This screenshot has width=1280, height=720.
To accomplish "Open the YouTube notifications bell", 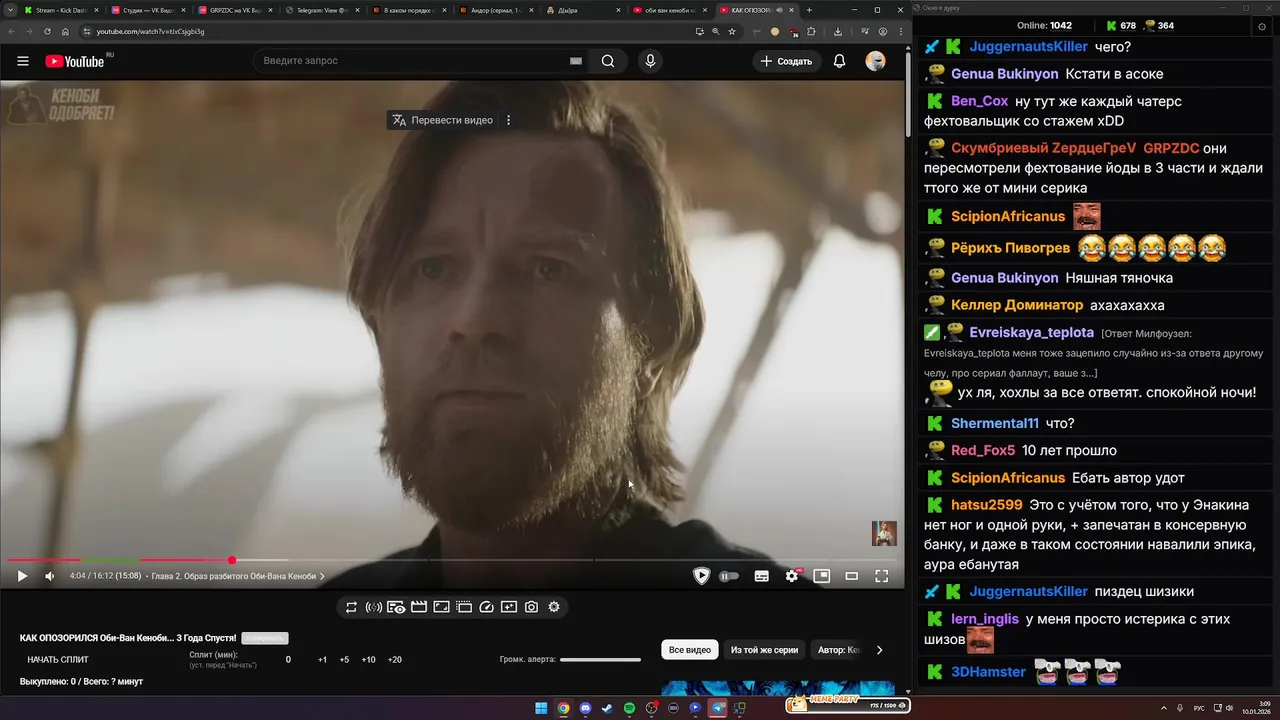I will (x=840, y=61).
